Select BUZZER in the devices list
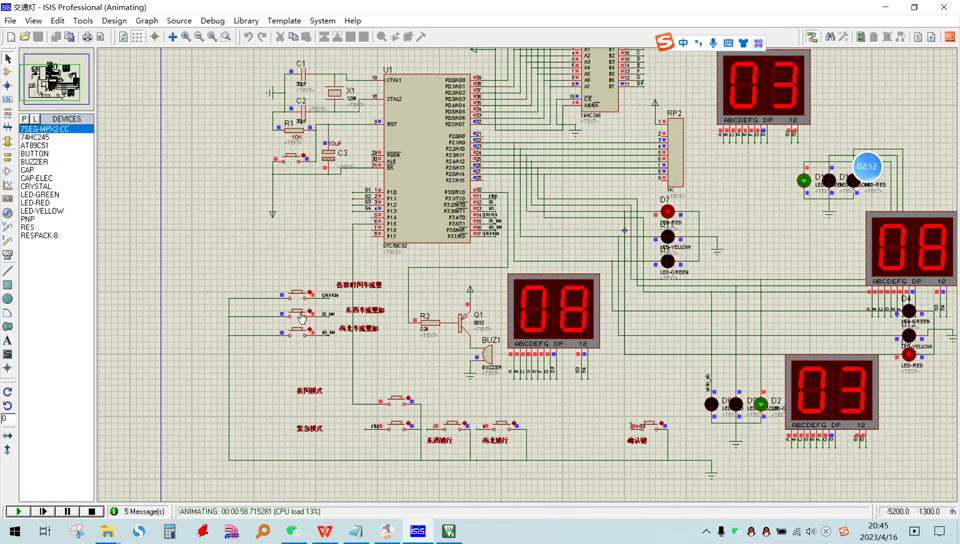The height and width of the screenshot is (544, 960). click(x=34, y=162)
